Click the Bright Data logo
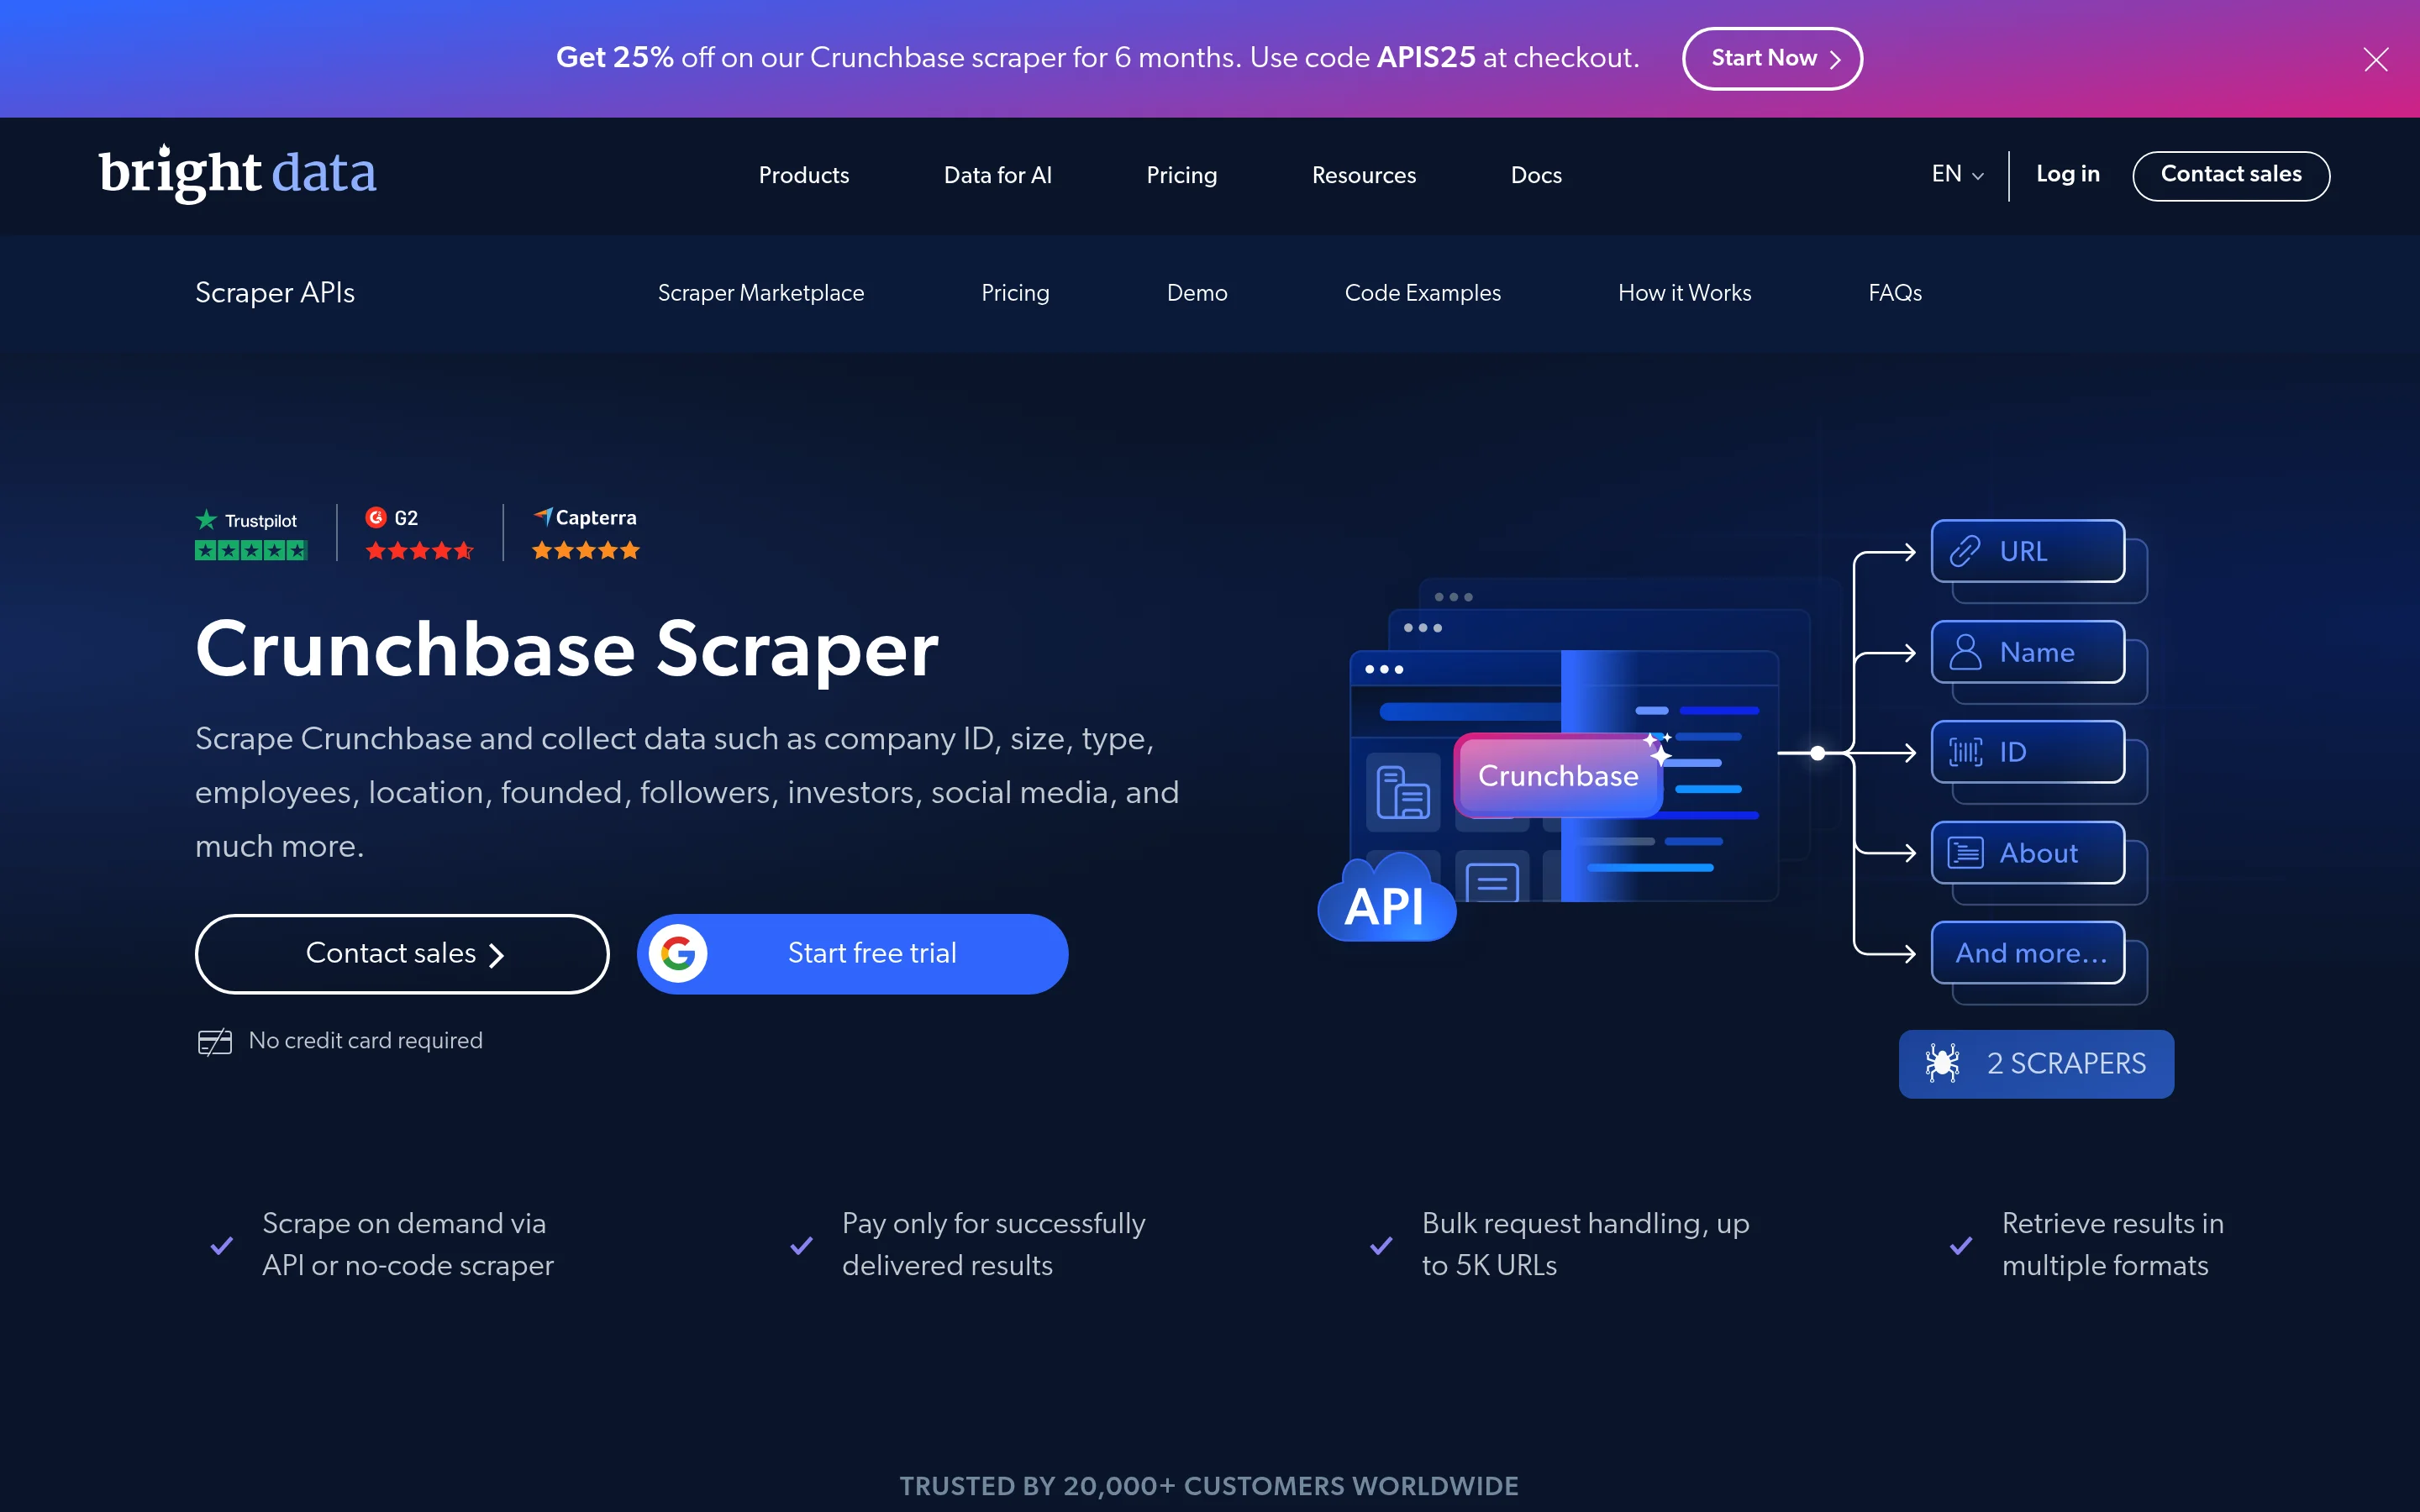Image resolution: width=2420 pixels, height=1512 pixels. 238,173
